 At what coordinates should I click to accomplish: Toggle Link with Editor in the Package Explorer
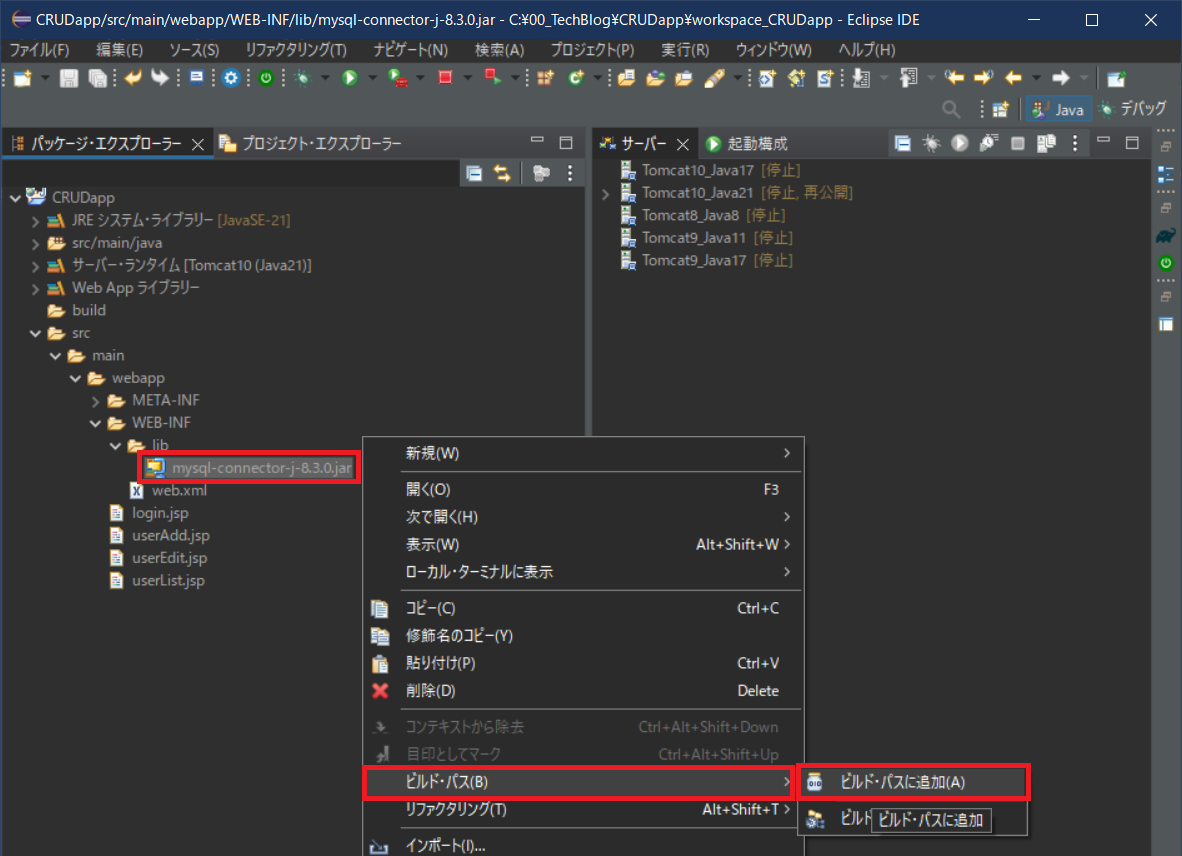tap(502, 174)
